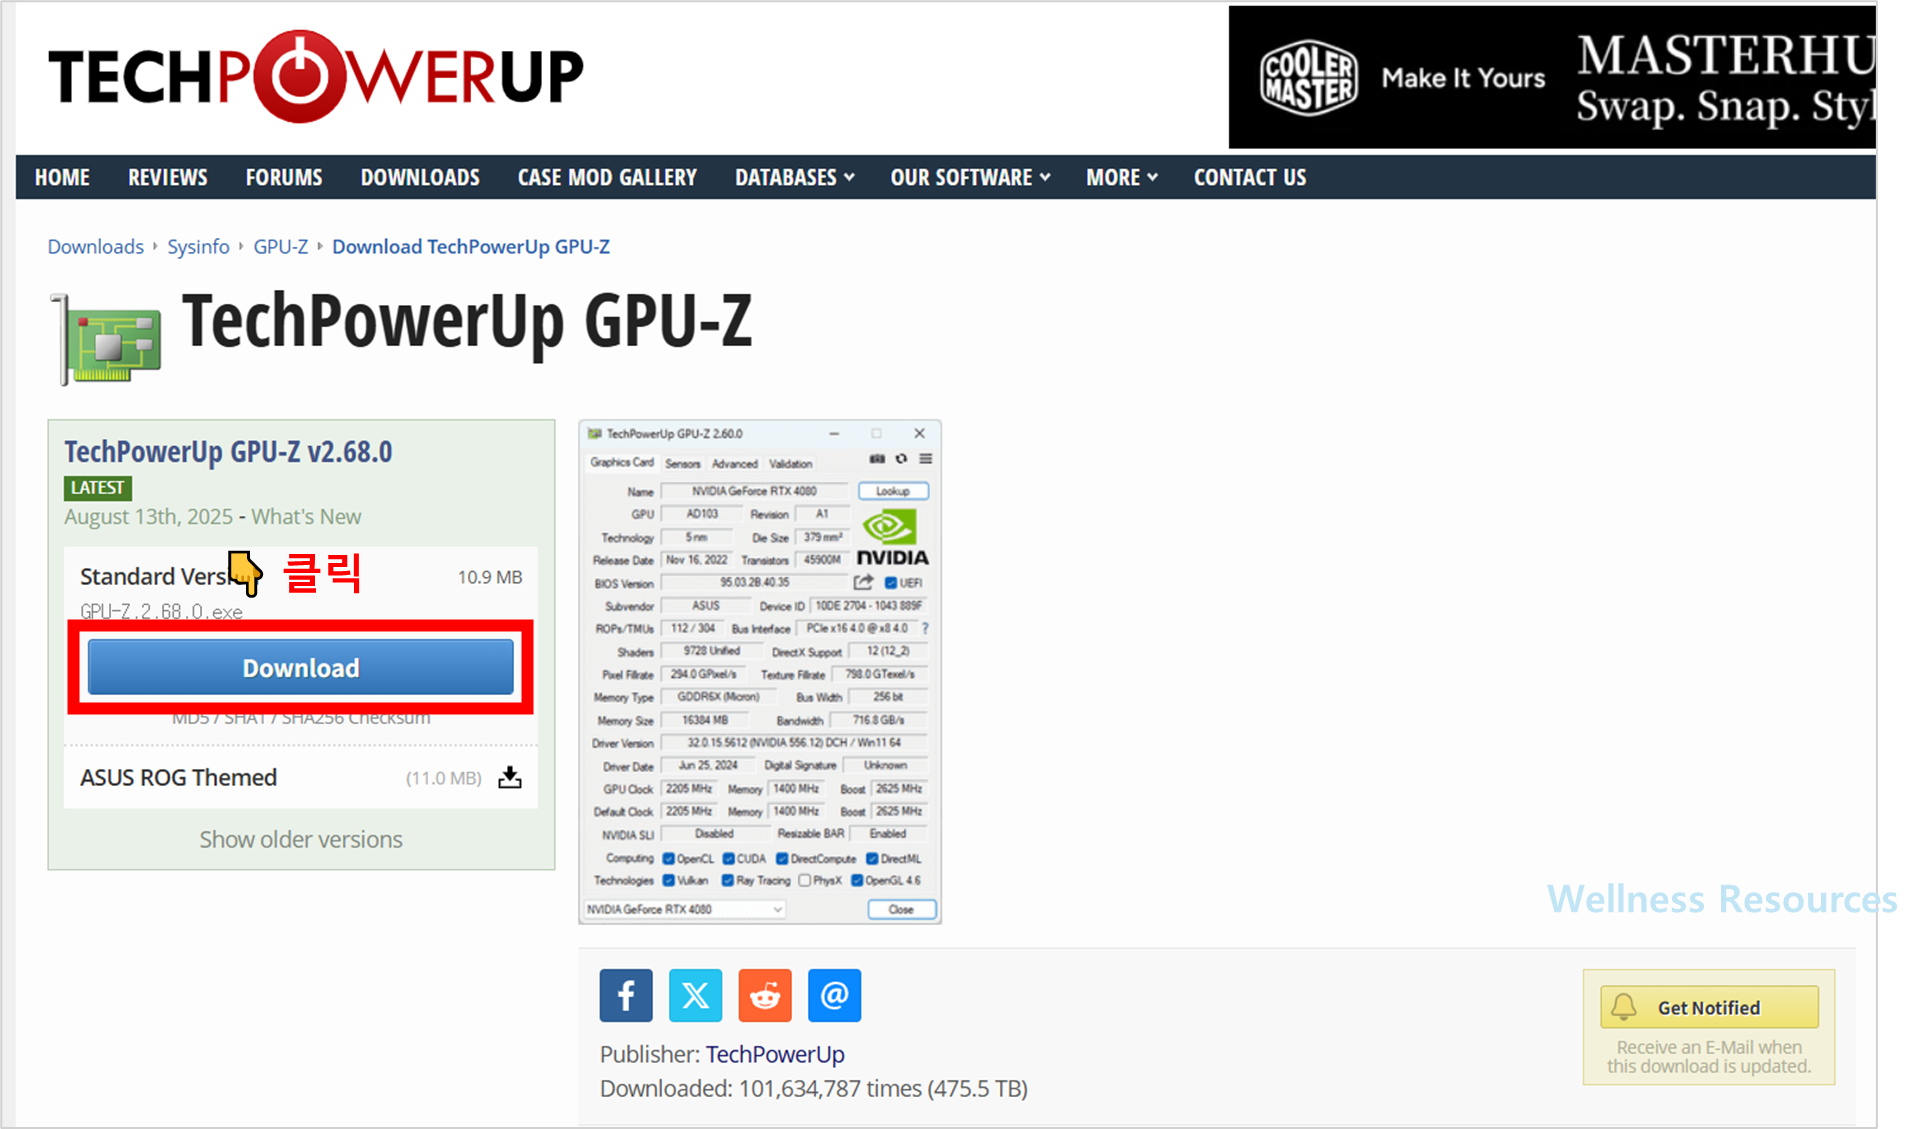Open the CONTACT US nav item
1921x1129 pixels.
click(x=1250, y=178)
